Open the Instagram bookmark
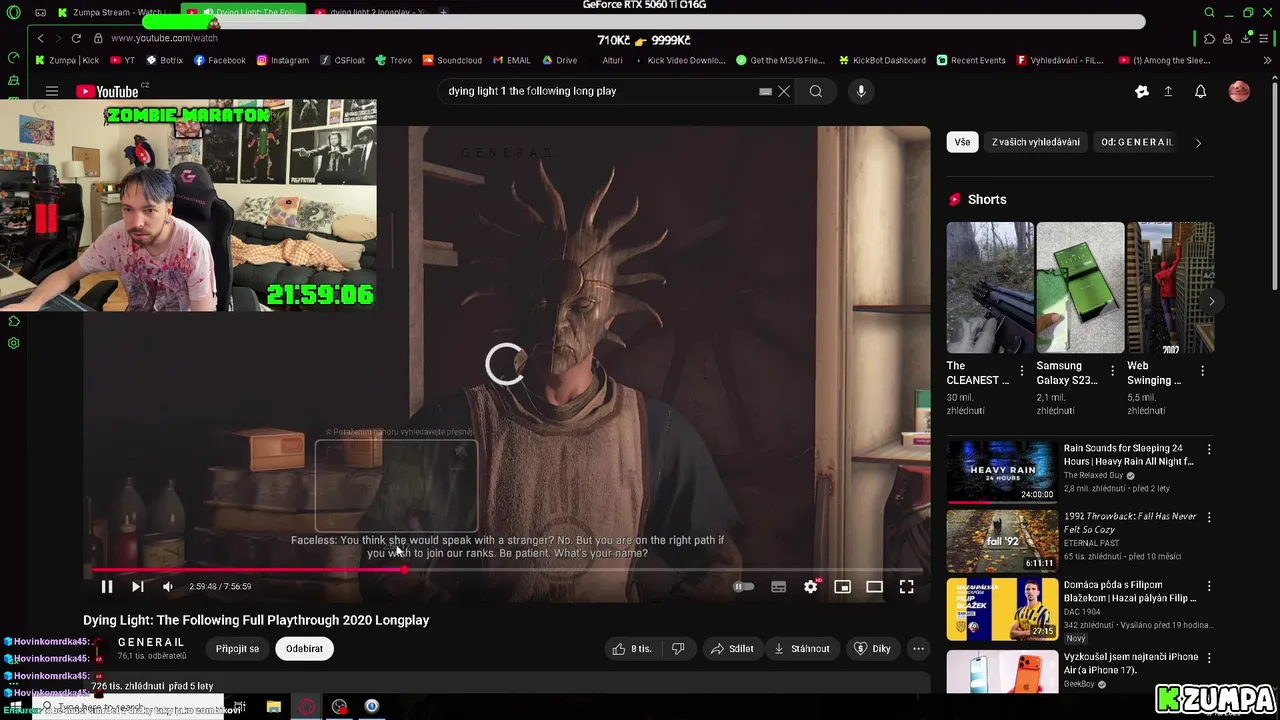1280x720 pixels. [x=283, y=60]
